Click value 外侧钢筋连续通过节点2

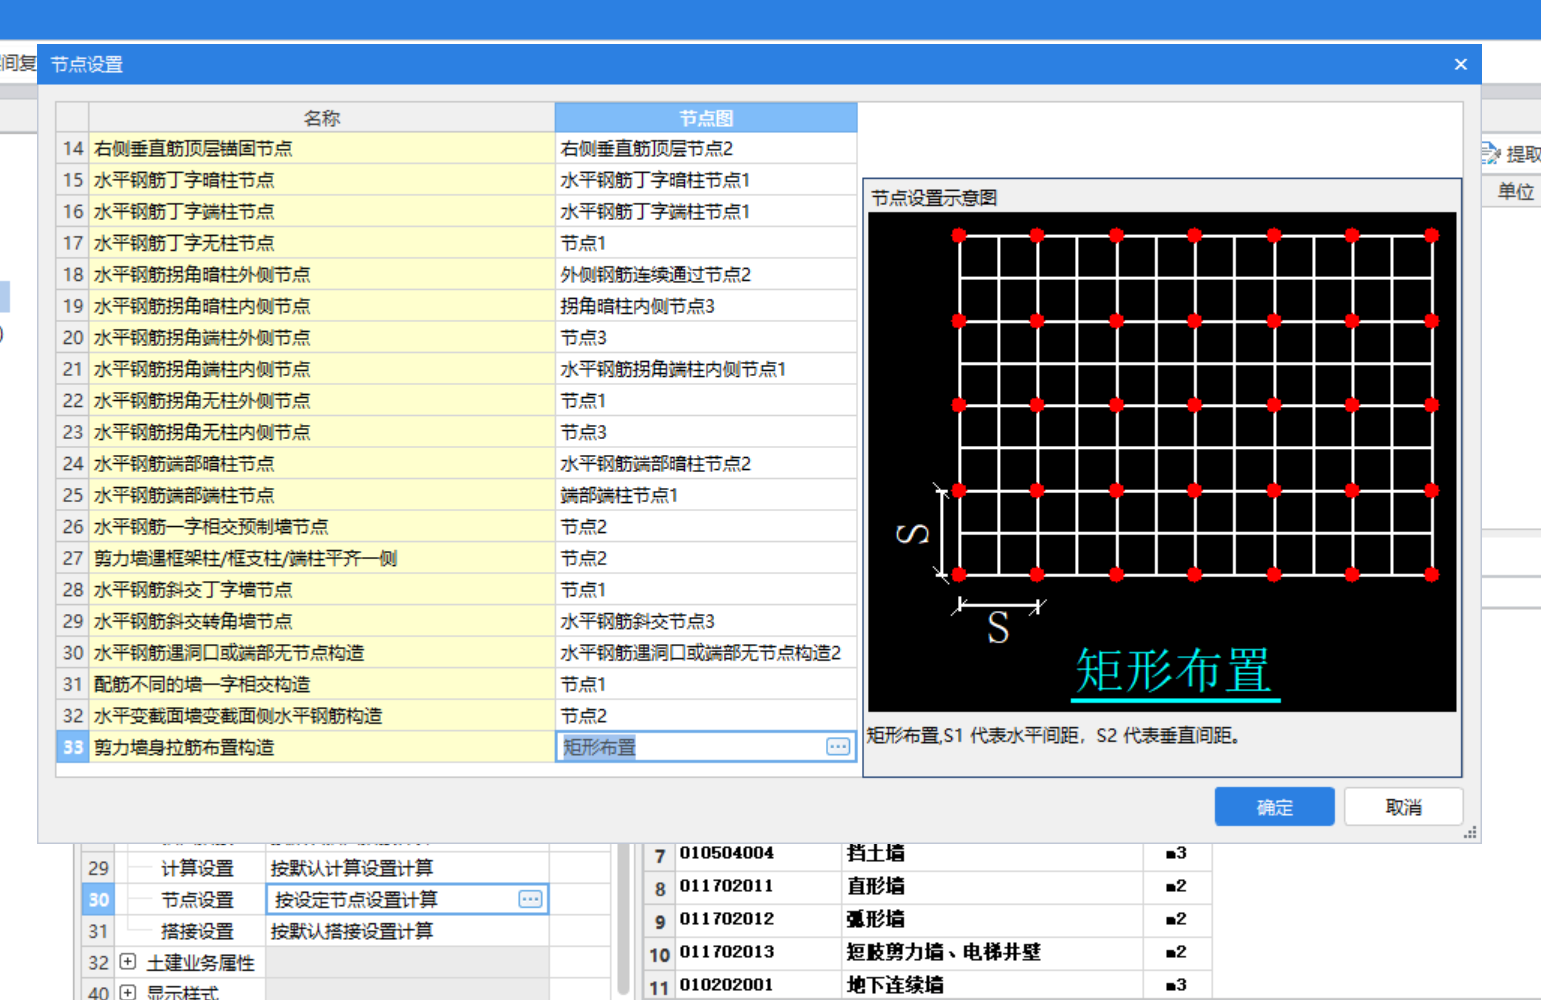(655, 274)
